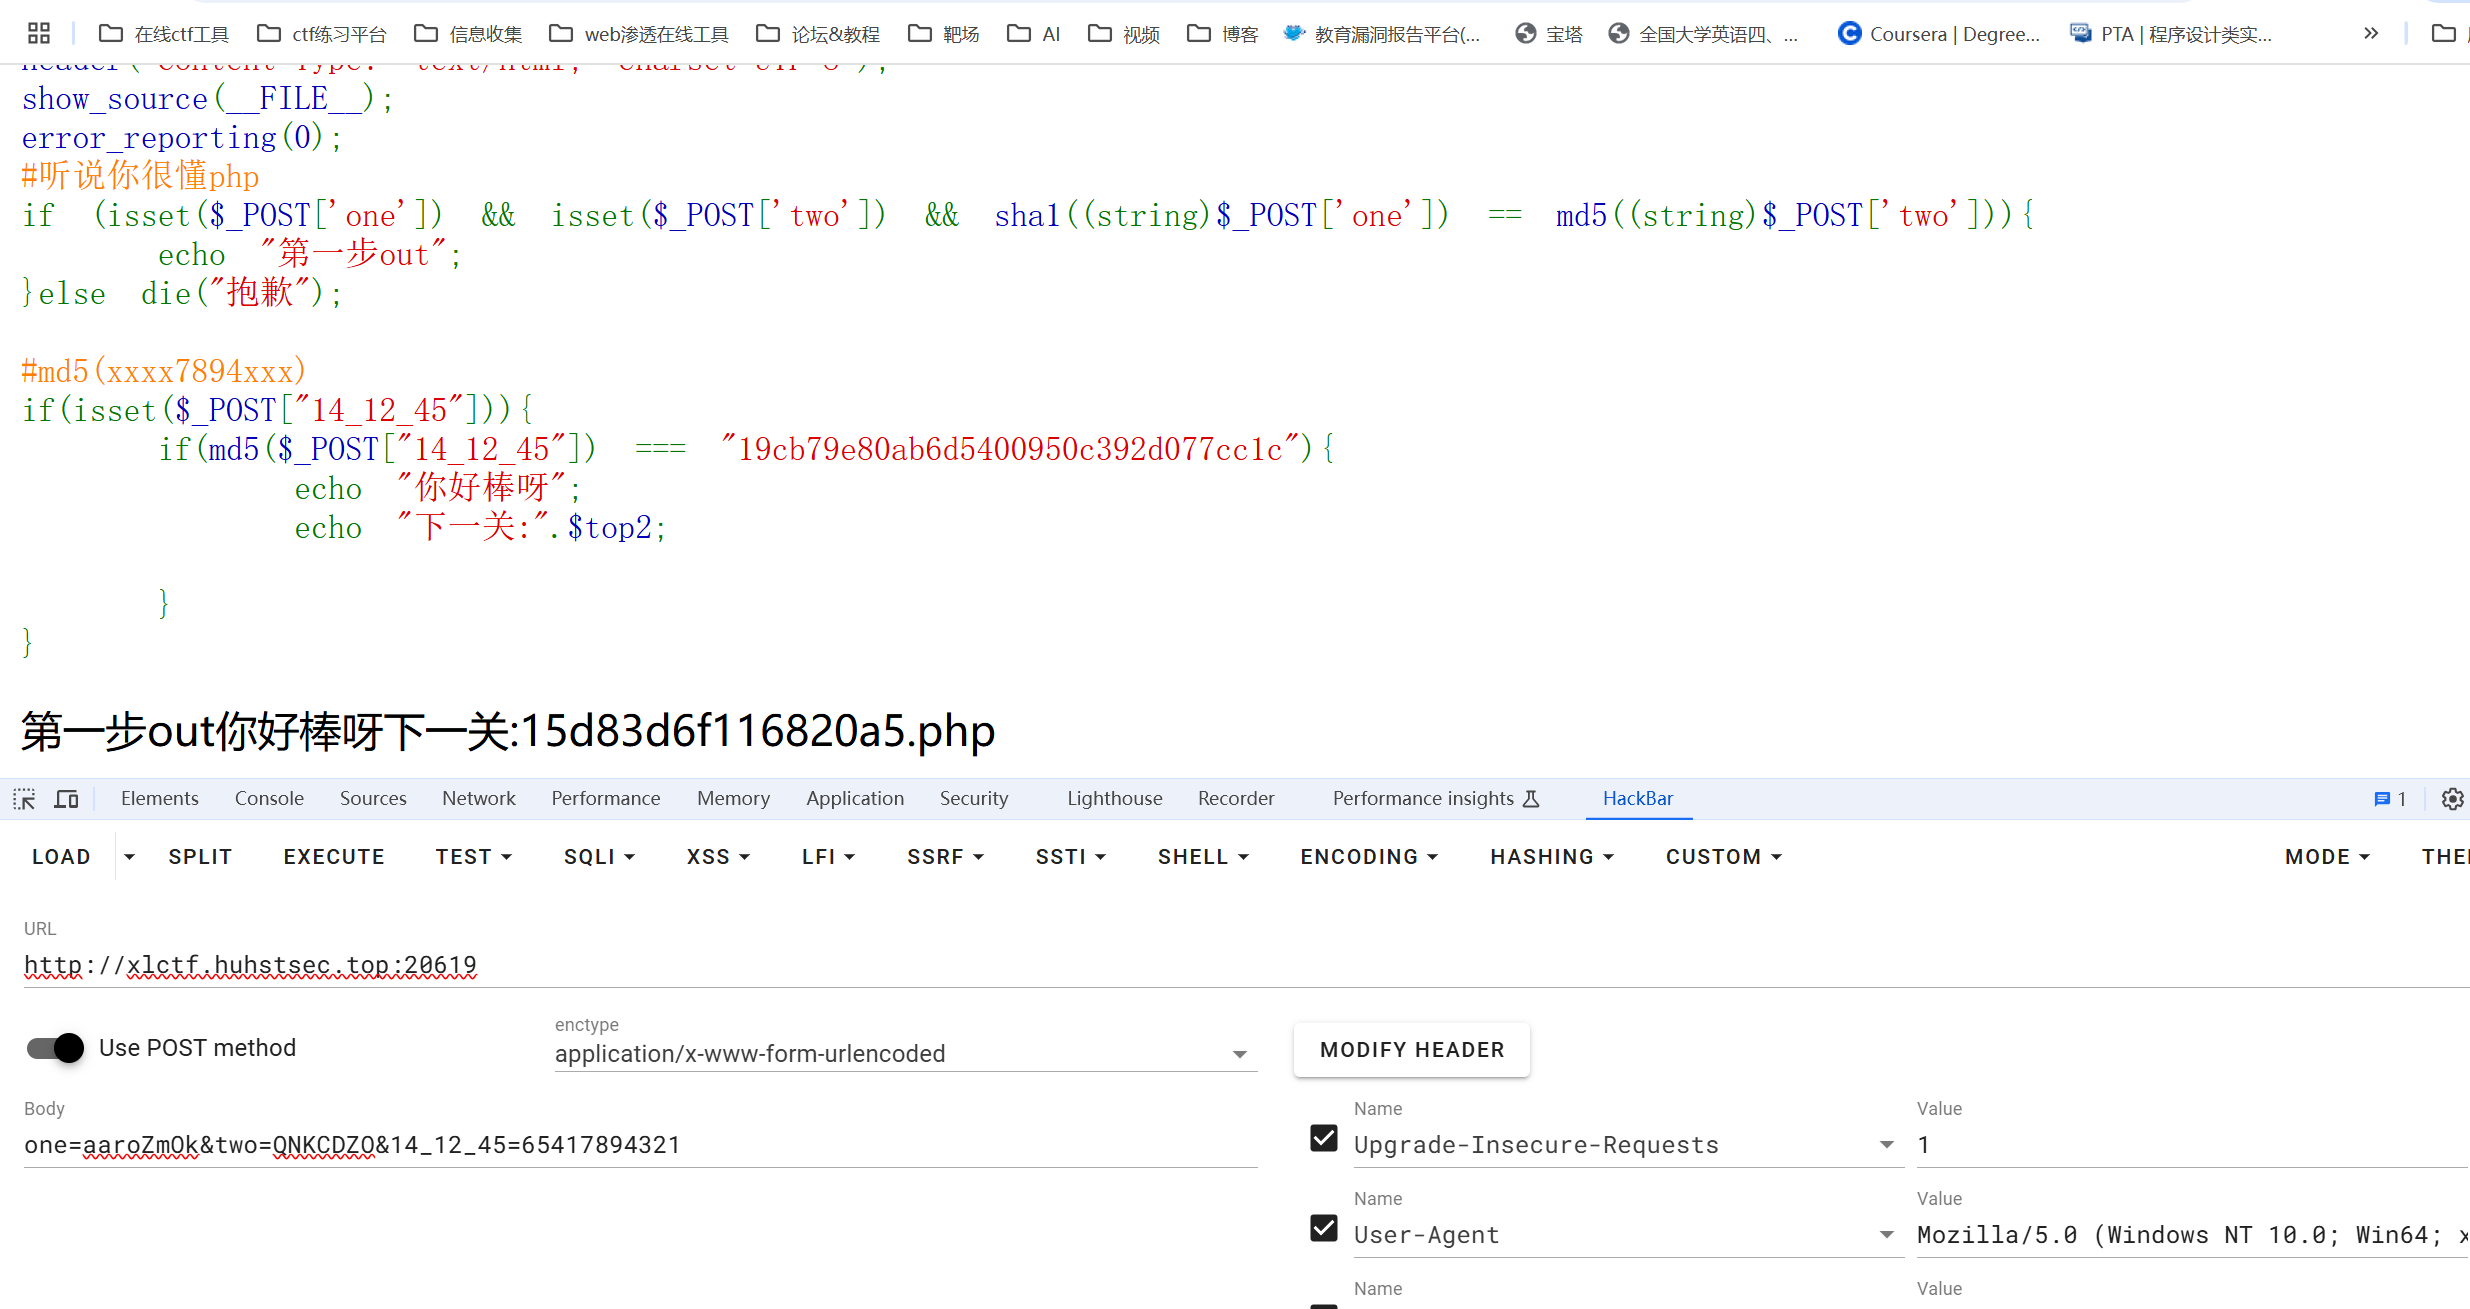The height and width of the screenshot is (1309, 2470).
Task: Click the apps grid icon in bookmarks bar
Action: [39, 33]
